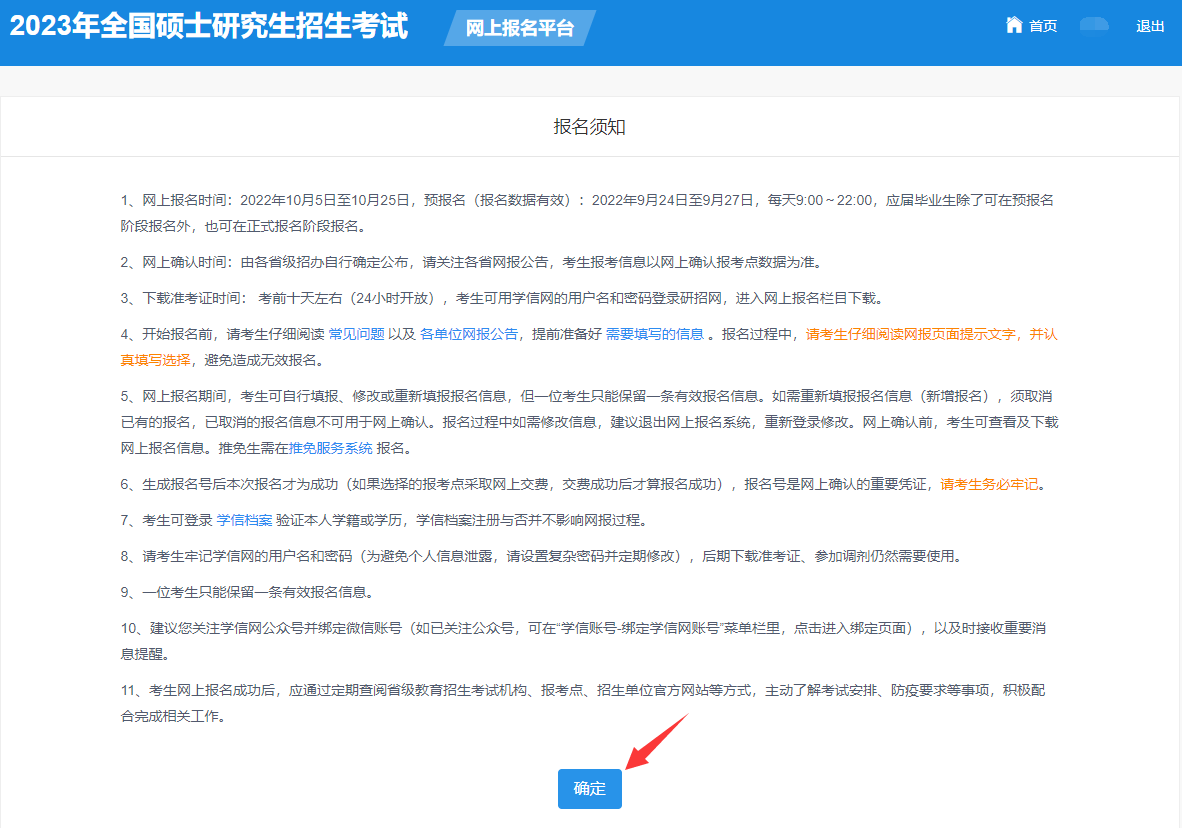Click the house icon beside 首页
This screenshot has height=828, width=1182.
tap(1014, 25)
